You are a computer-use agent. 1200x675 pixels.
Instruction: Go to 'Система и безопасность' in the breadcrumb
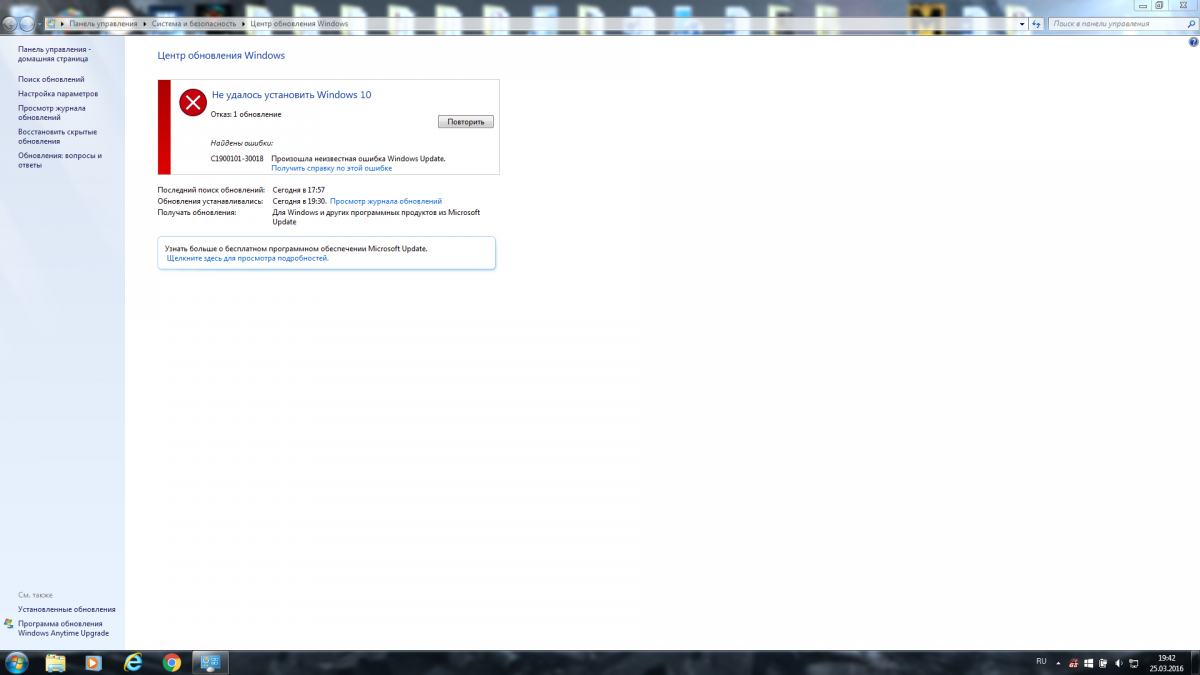click(x=192, y=23)
